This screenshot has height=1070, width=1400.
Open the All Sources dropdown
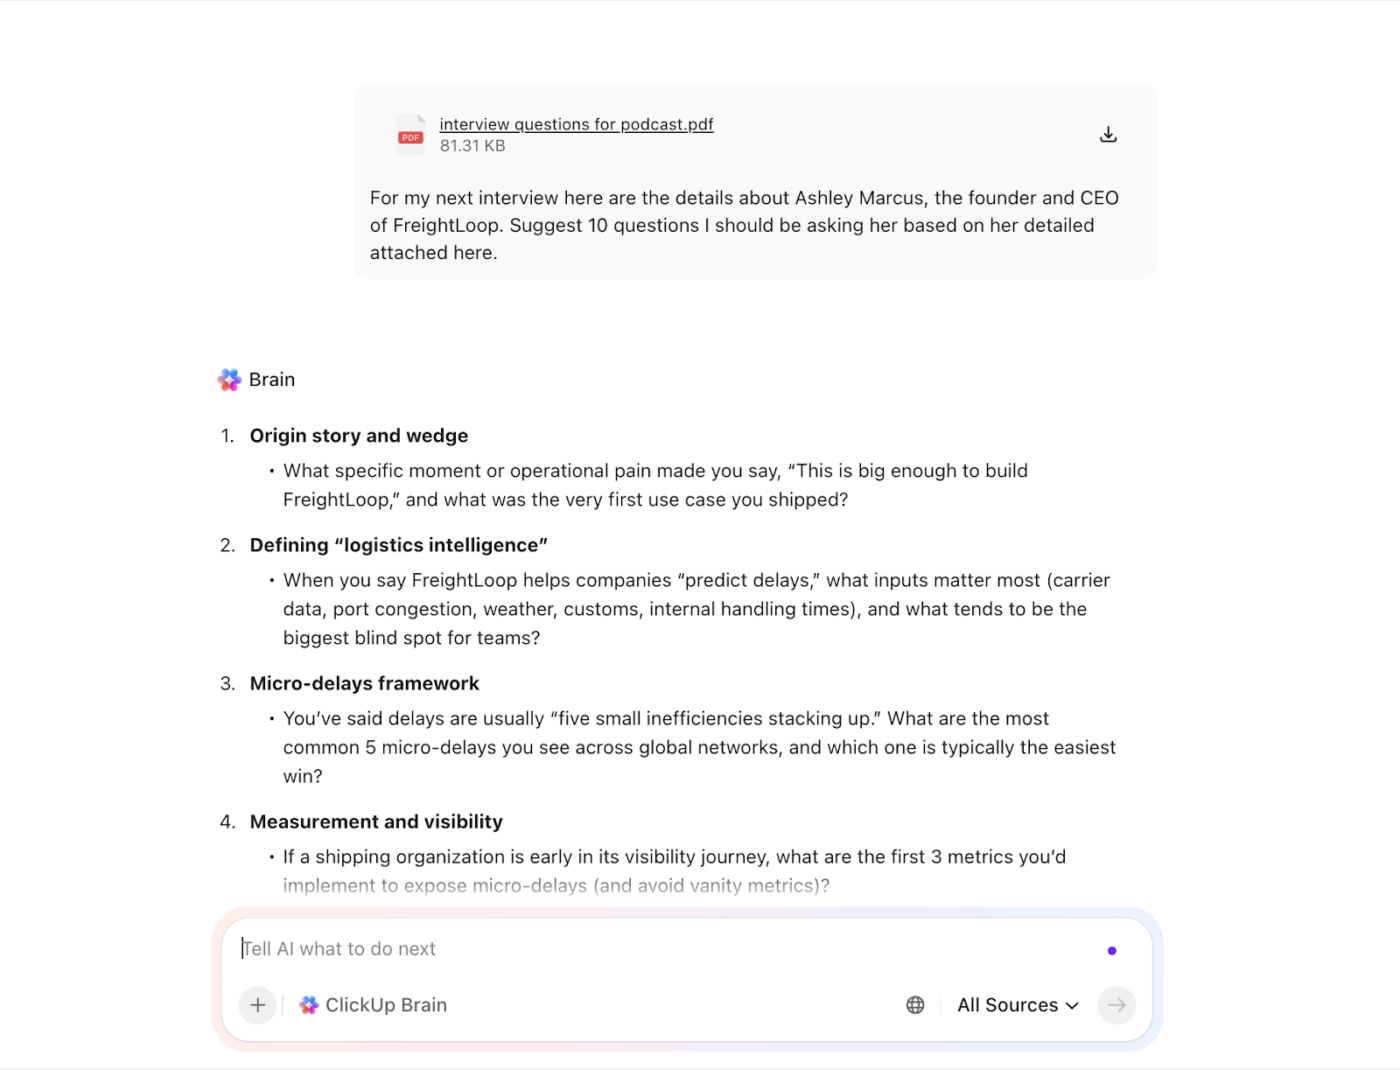point(1008,1005)
